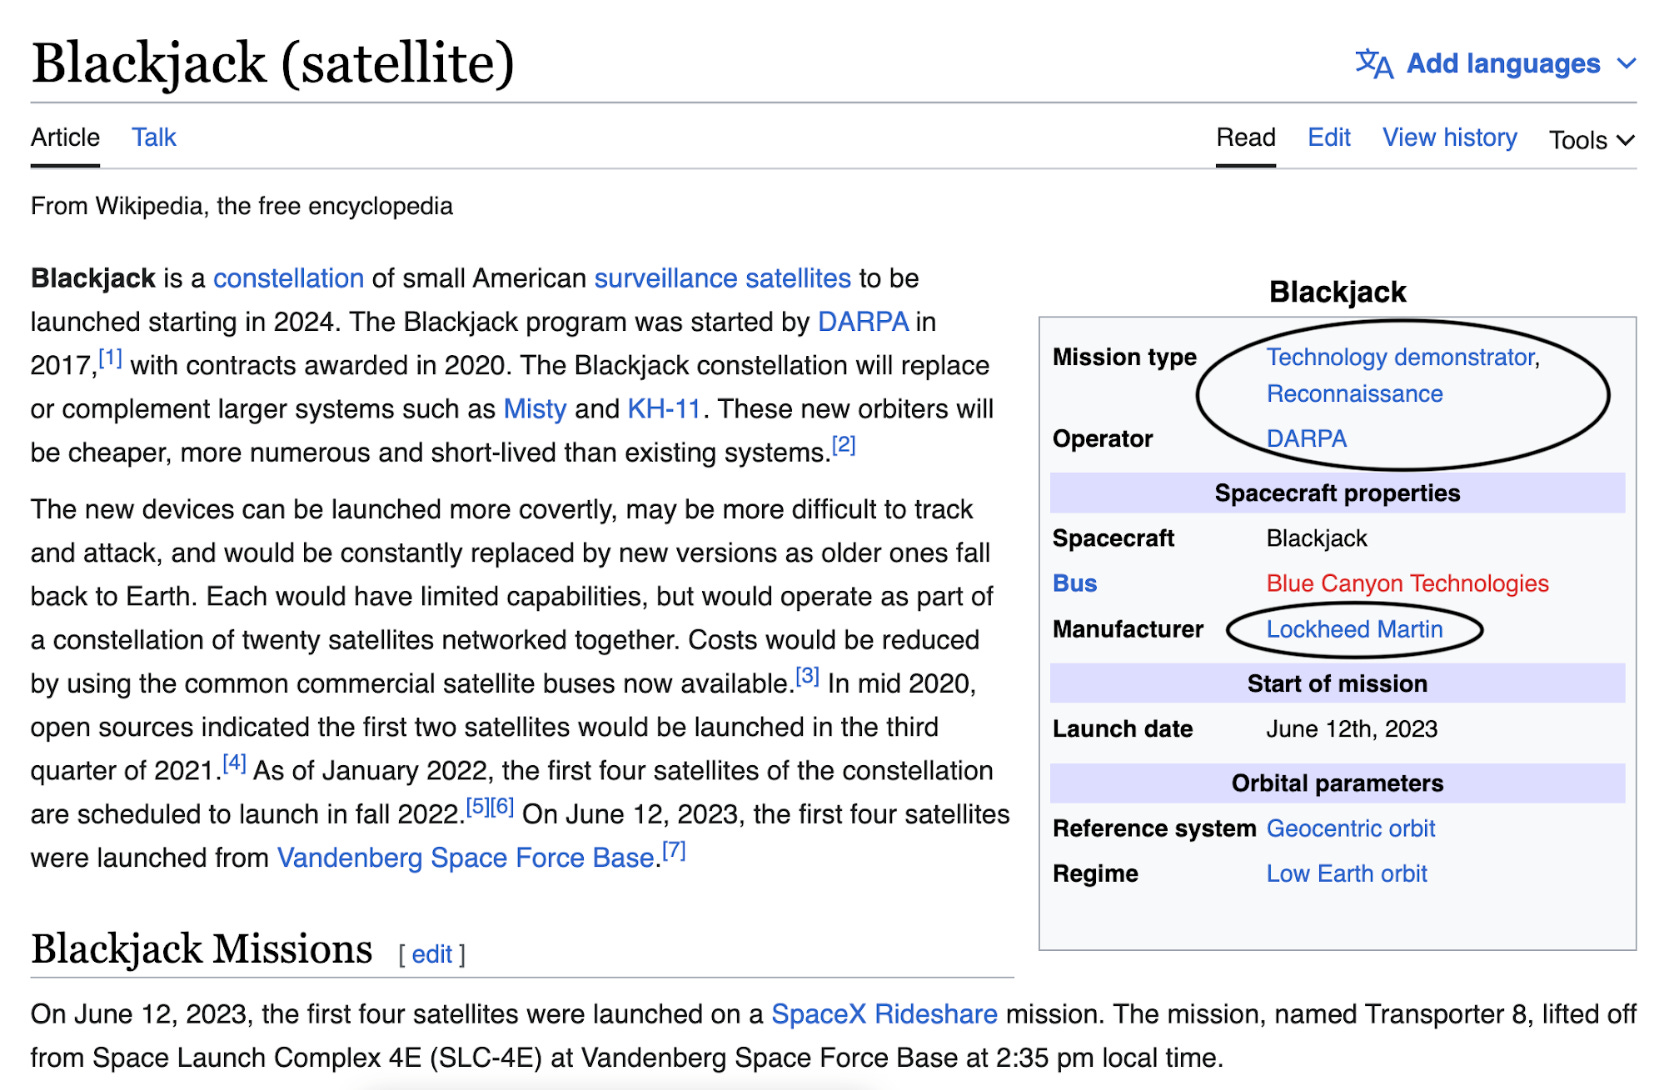The image size is (1664, 1090).
Task: Click Technology demonstrator in the infobox
Action: (1400, 357)
